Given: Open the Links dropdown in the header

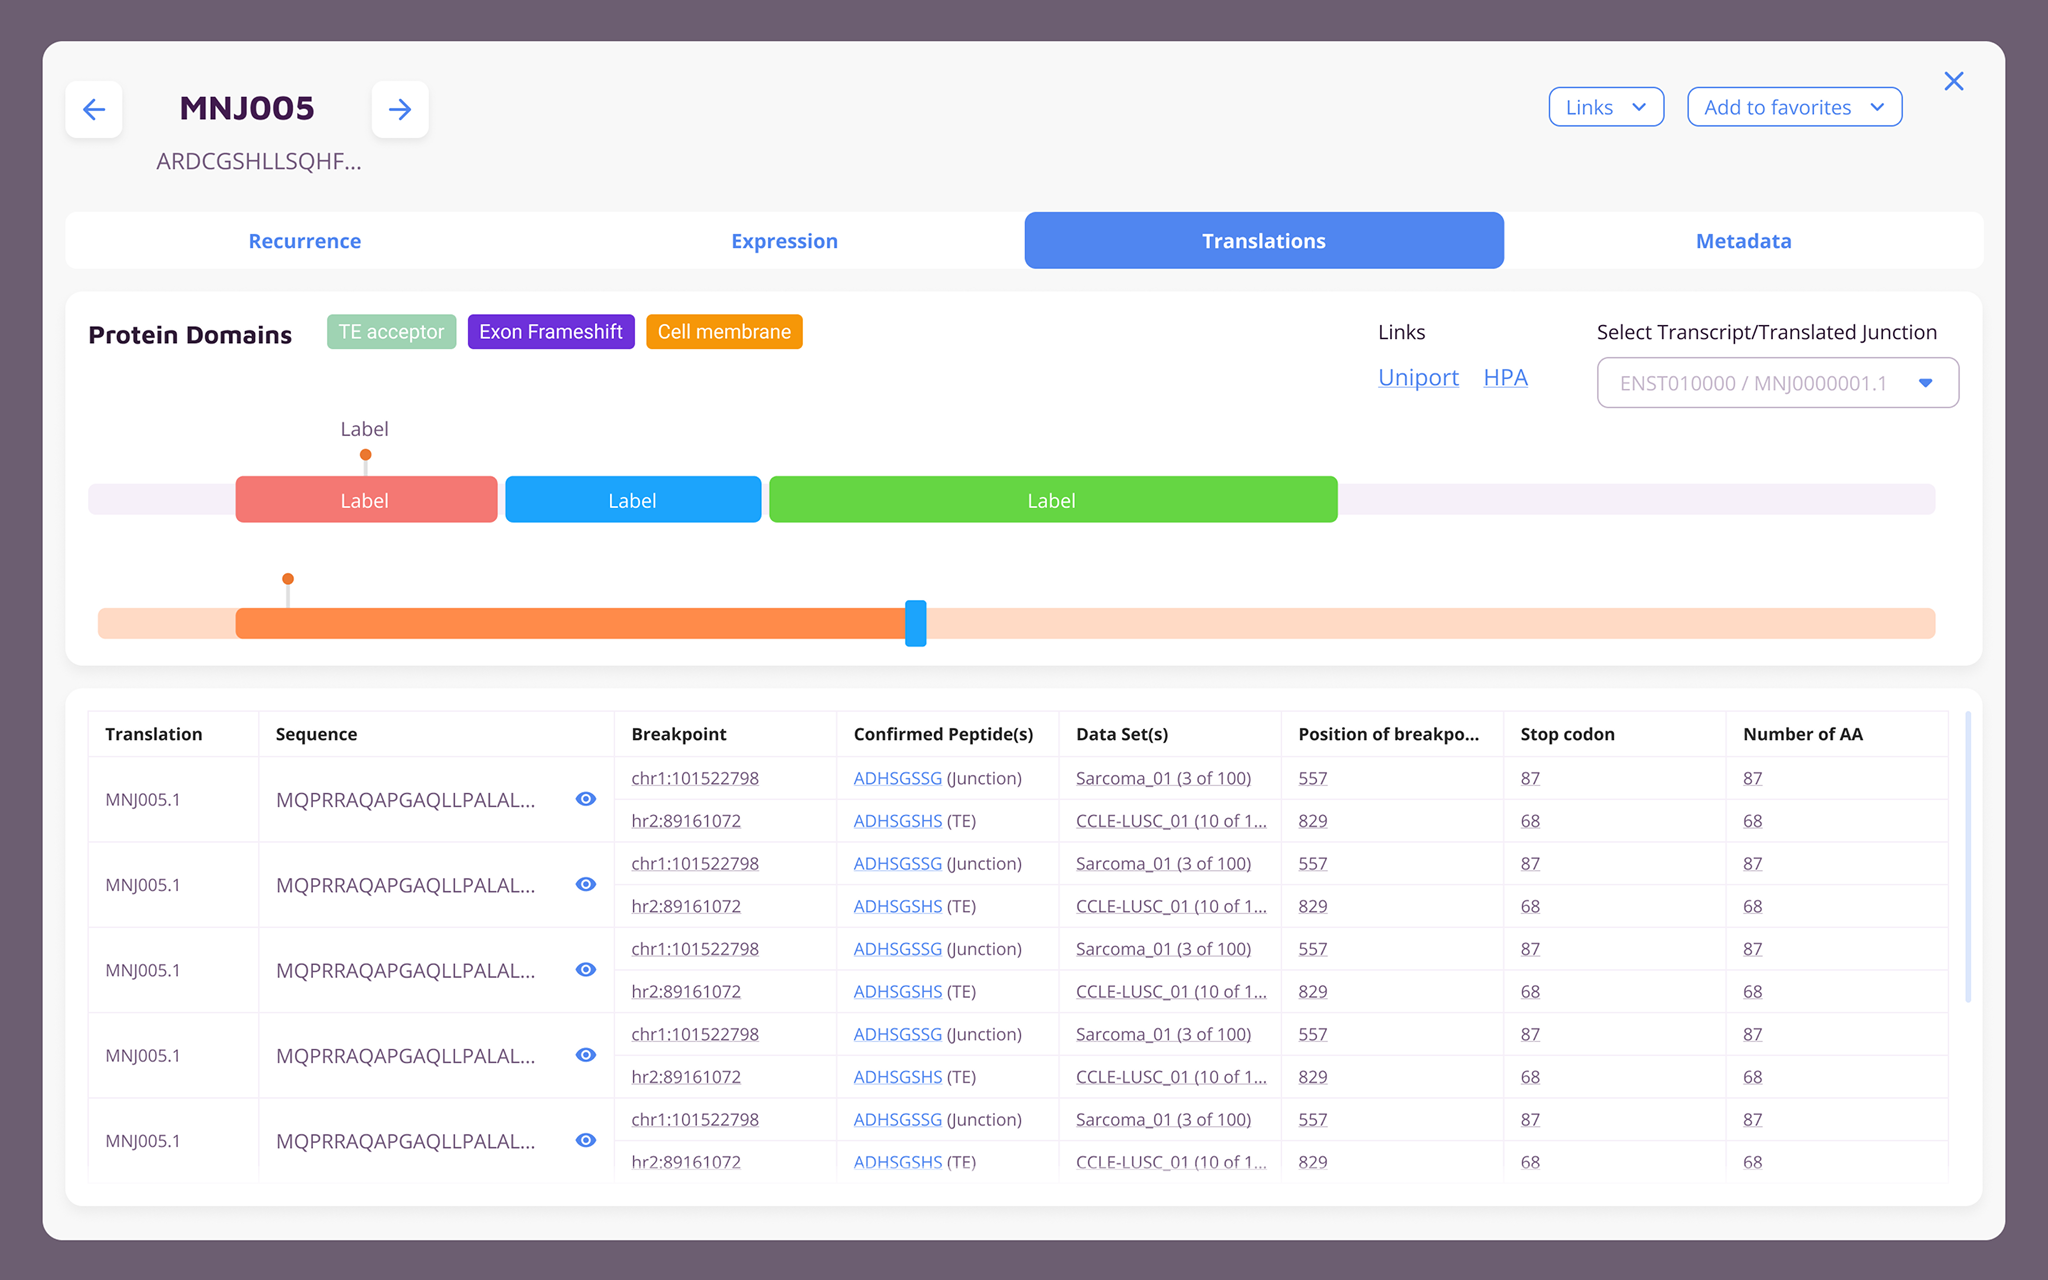Looking at the screenshot, I should (x=1605, y=107).
